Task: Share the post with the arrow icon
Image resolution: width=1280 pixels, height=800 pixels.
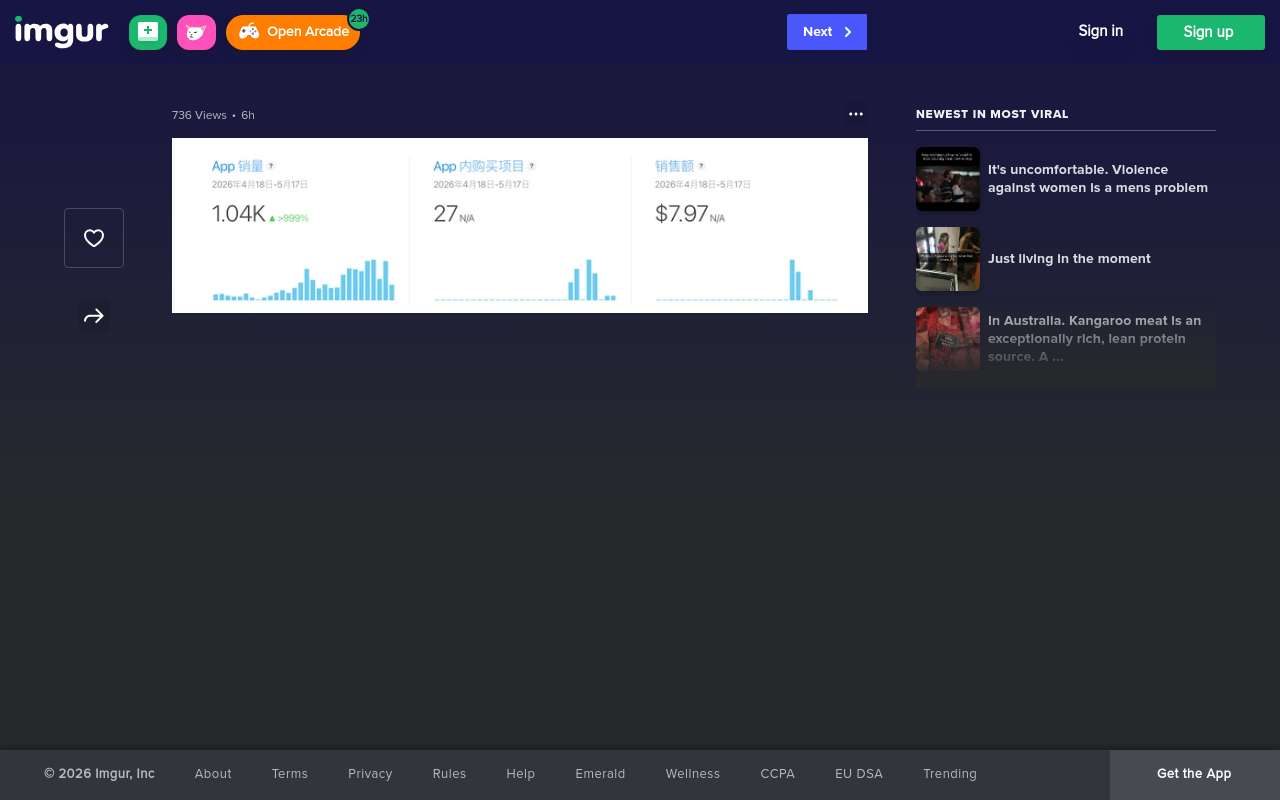Action: click(94, 317)
